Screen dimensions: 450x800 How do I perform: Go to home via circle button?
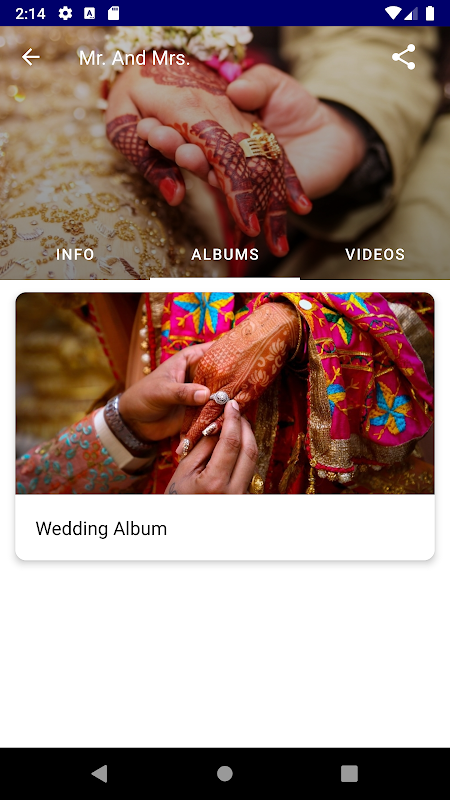click(x=224, y=774)
